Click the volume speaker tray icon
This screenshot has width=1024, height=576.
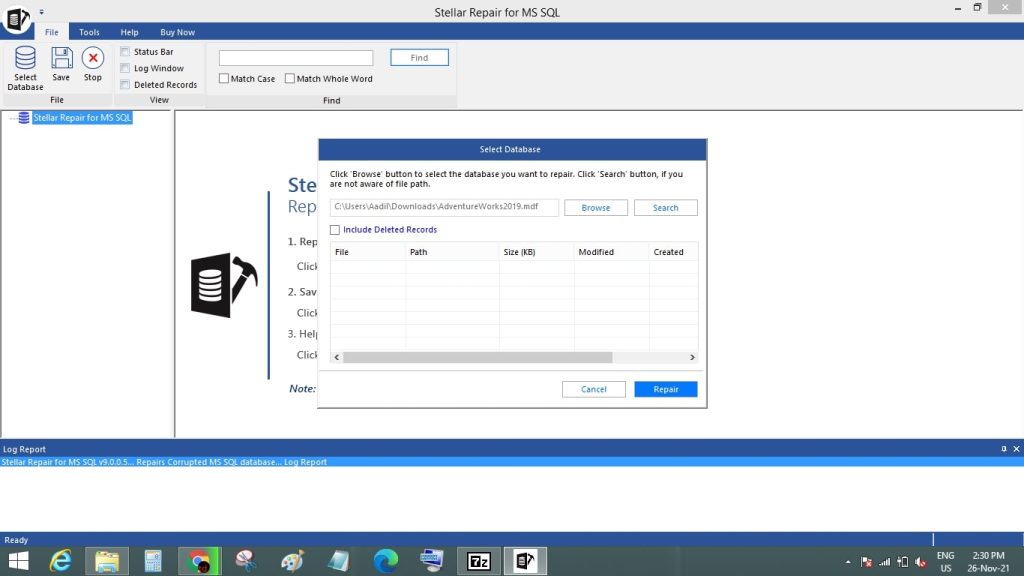[x=921, y=562]
